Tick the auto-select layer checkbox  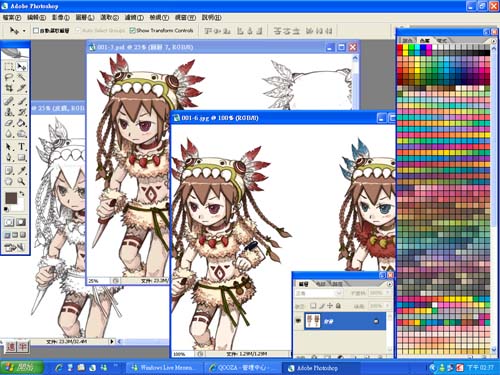click(36, 30)
